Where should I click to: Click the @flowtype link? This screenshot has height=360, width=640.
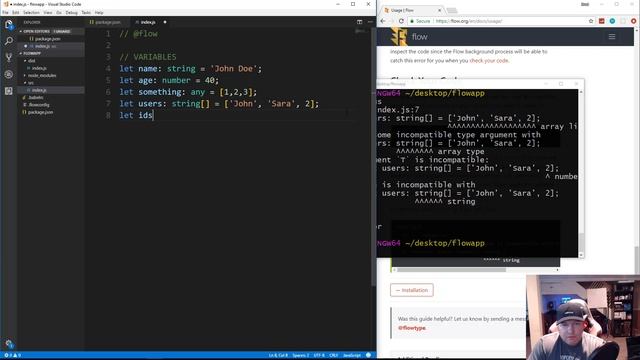point(412,328)
